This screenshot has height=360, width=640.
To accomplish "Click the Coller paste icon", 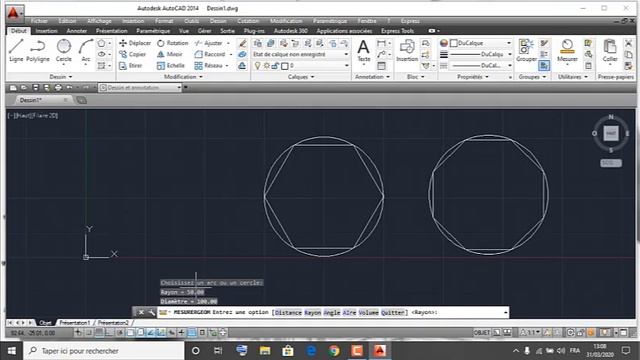I will coord(610,51).
